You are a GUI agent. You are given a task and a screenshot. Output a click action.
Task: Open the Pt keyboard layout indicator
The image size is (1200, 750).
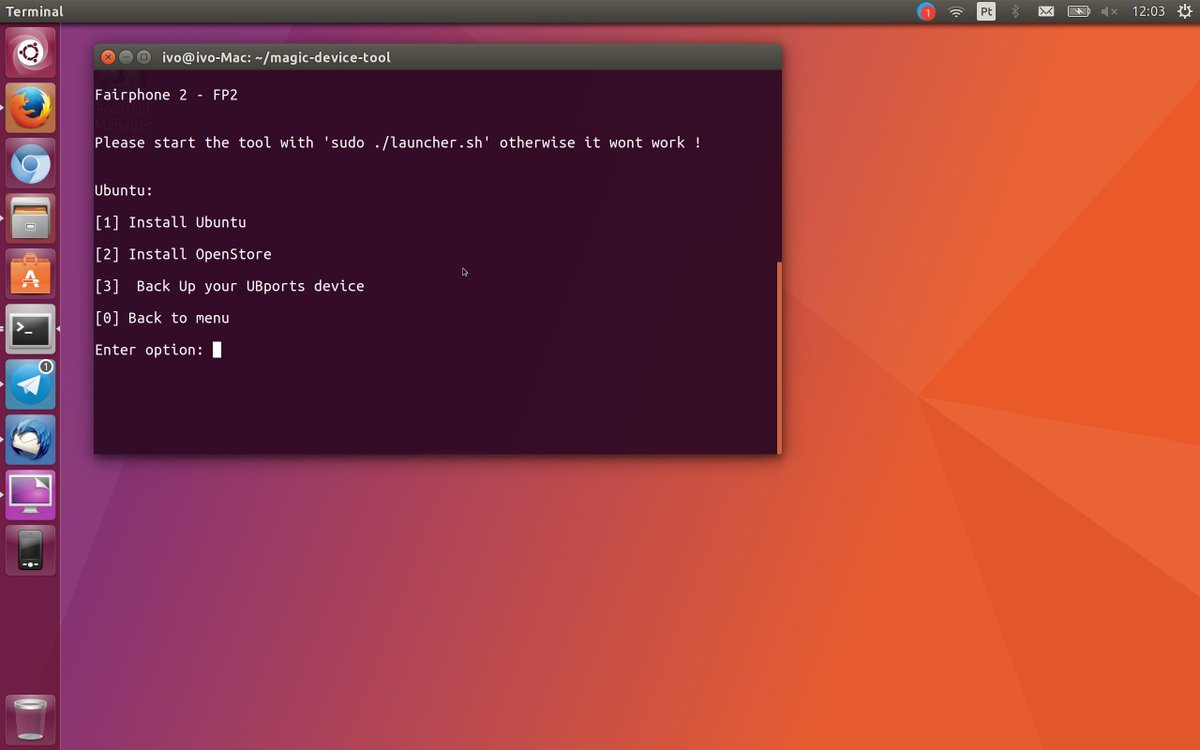[x=986, y=12]
